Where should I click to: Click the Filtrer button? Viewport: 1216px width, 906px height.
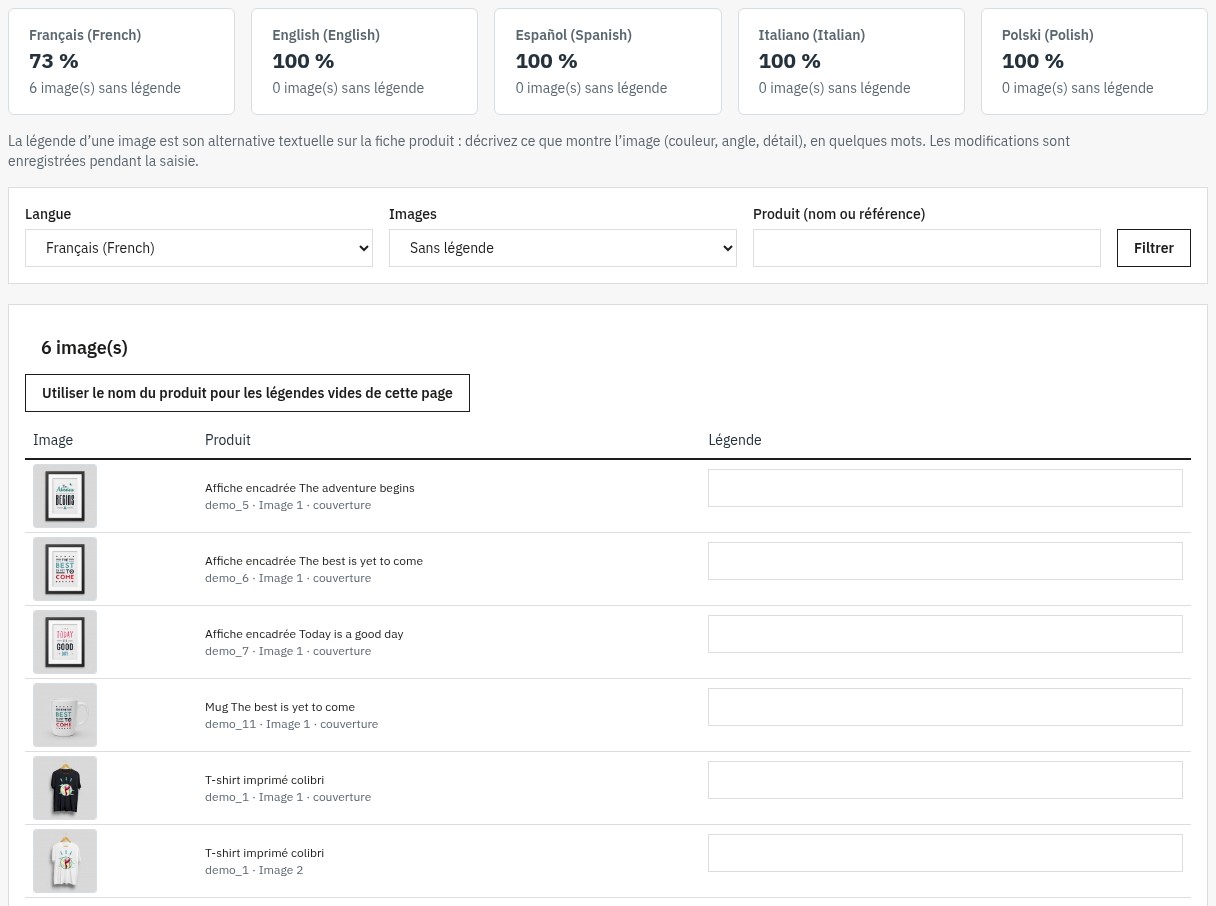tap(1154, 248)
